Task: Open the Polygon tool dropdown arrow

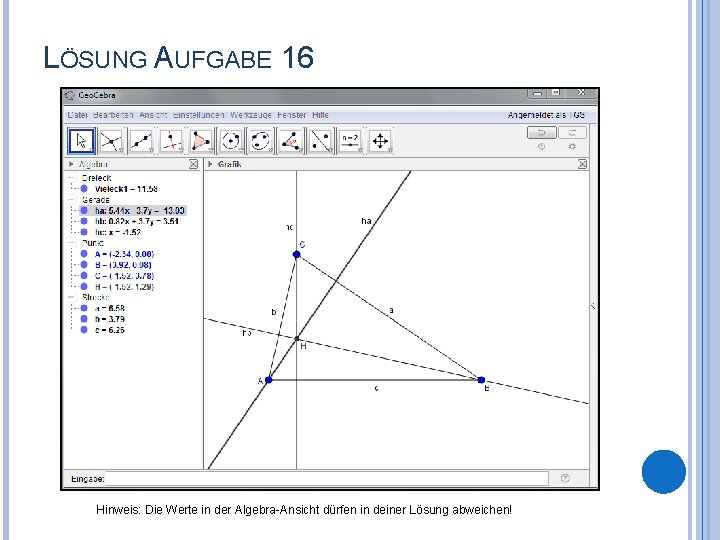Action: 211,150
